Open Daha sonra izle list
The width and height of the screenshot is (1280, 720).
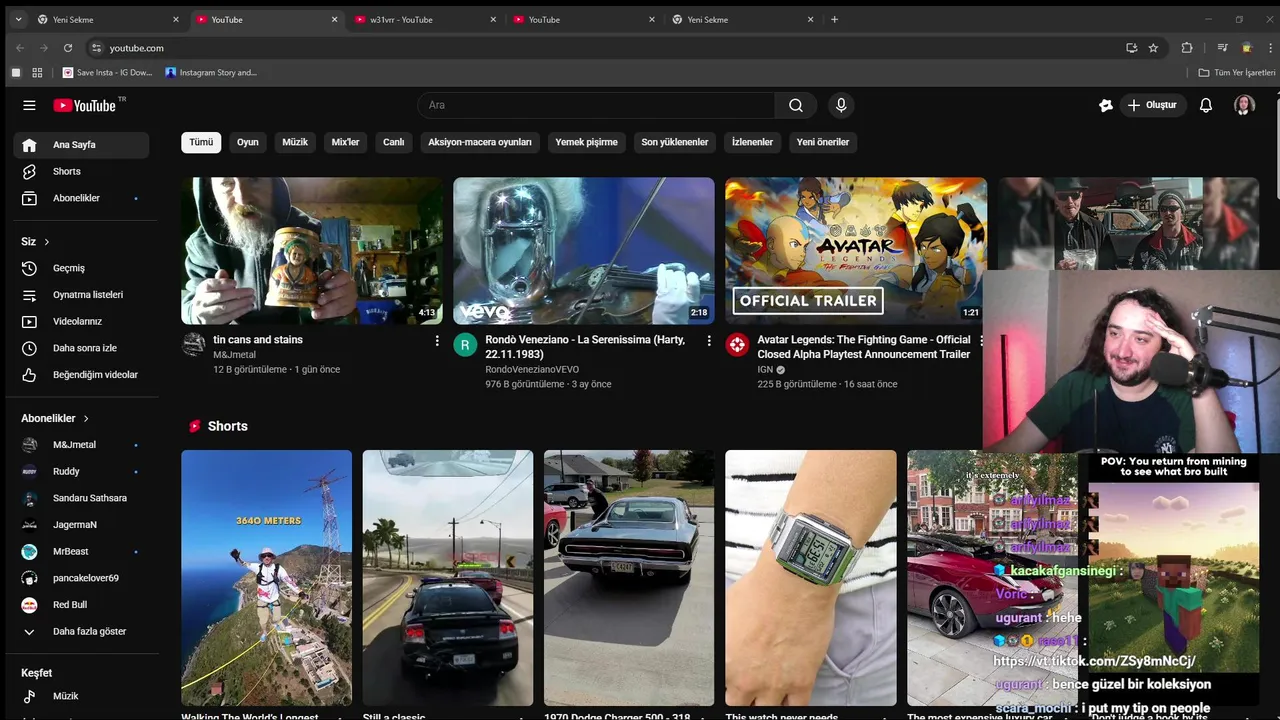tap(81, 348)
